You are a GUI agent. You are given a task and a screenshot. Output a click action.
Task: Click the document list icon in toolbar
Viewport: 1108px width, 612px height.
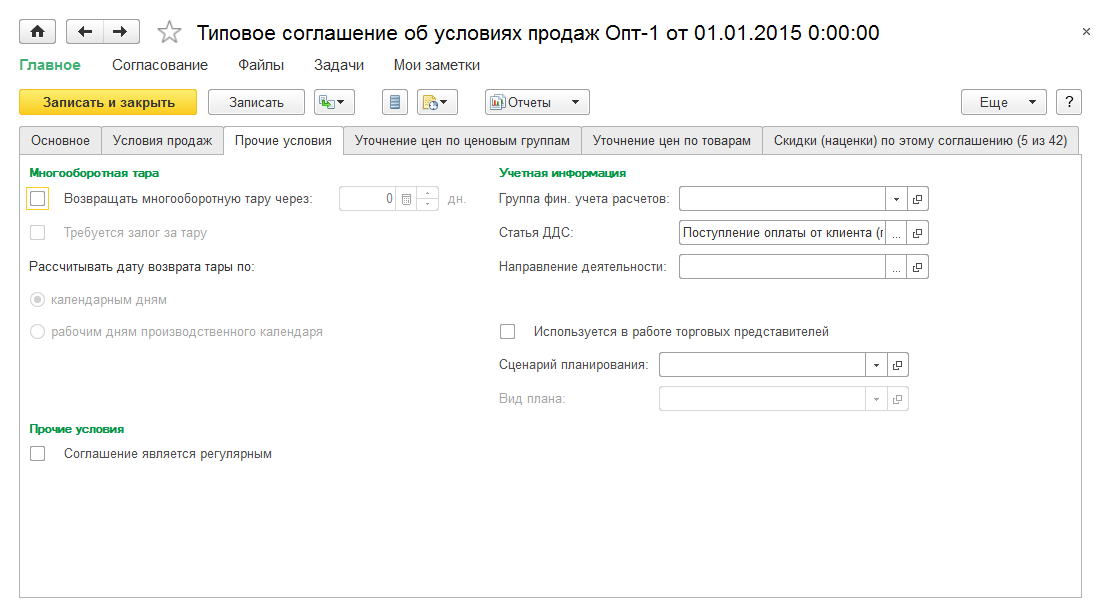tap(395, 102)
